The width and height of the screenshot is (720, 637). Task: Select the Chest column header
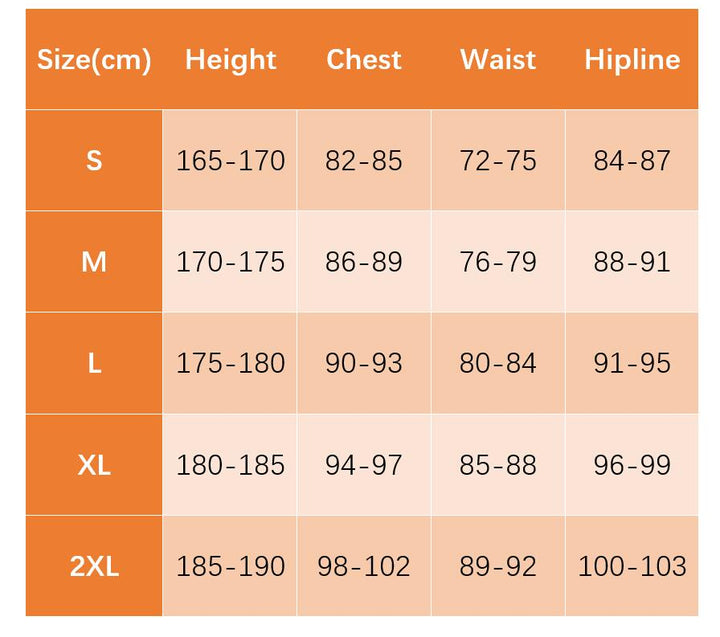pos(364,60)
